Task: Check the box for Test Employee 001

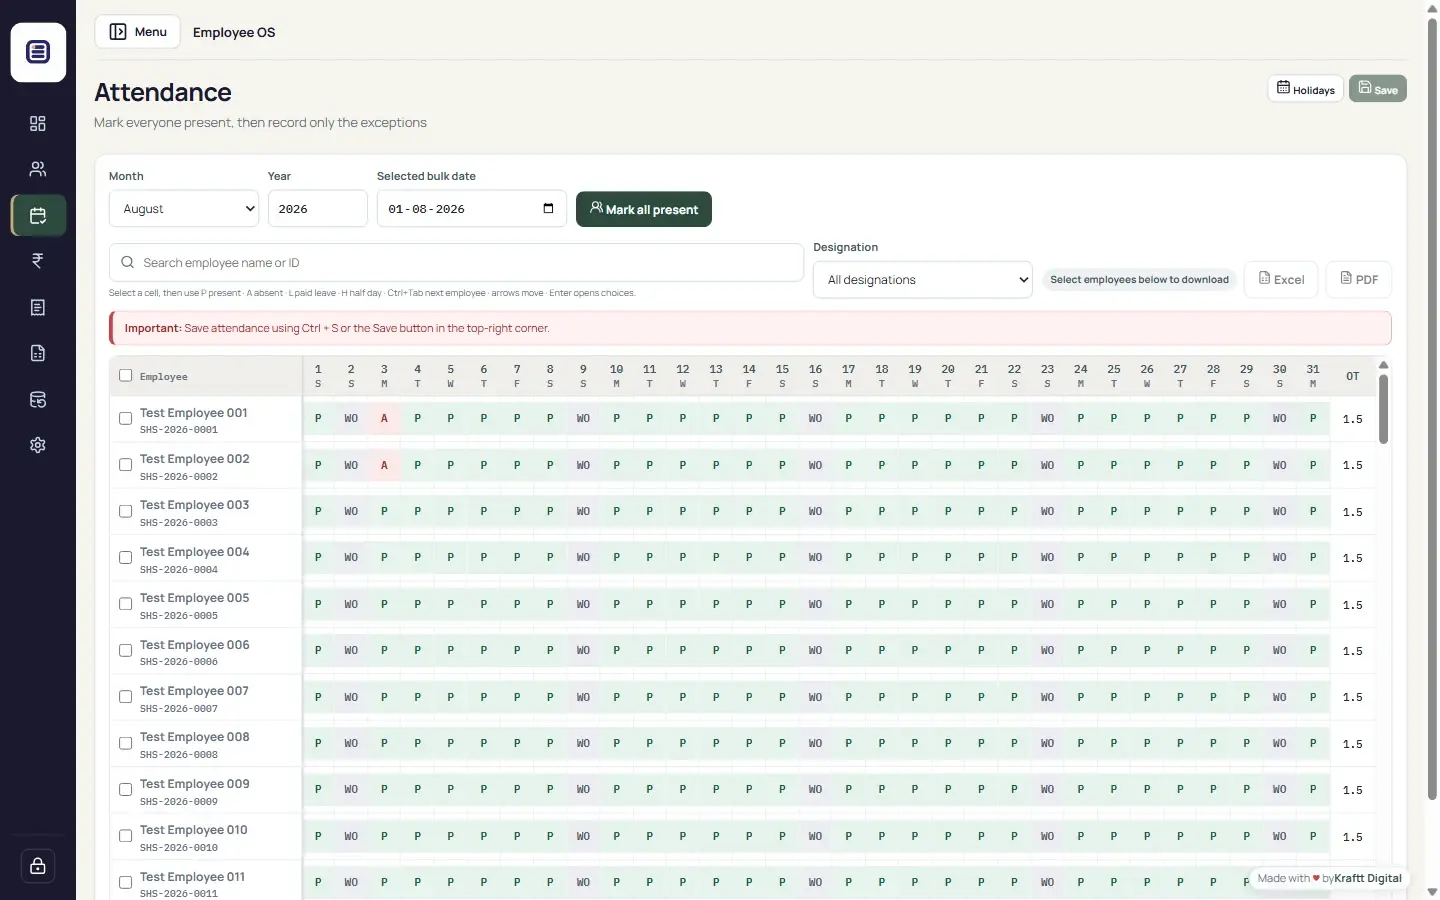Action: 125,419
